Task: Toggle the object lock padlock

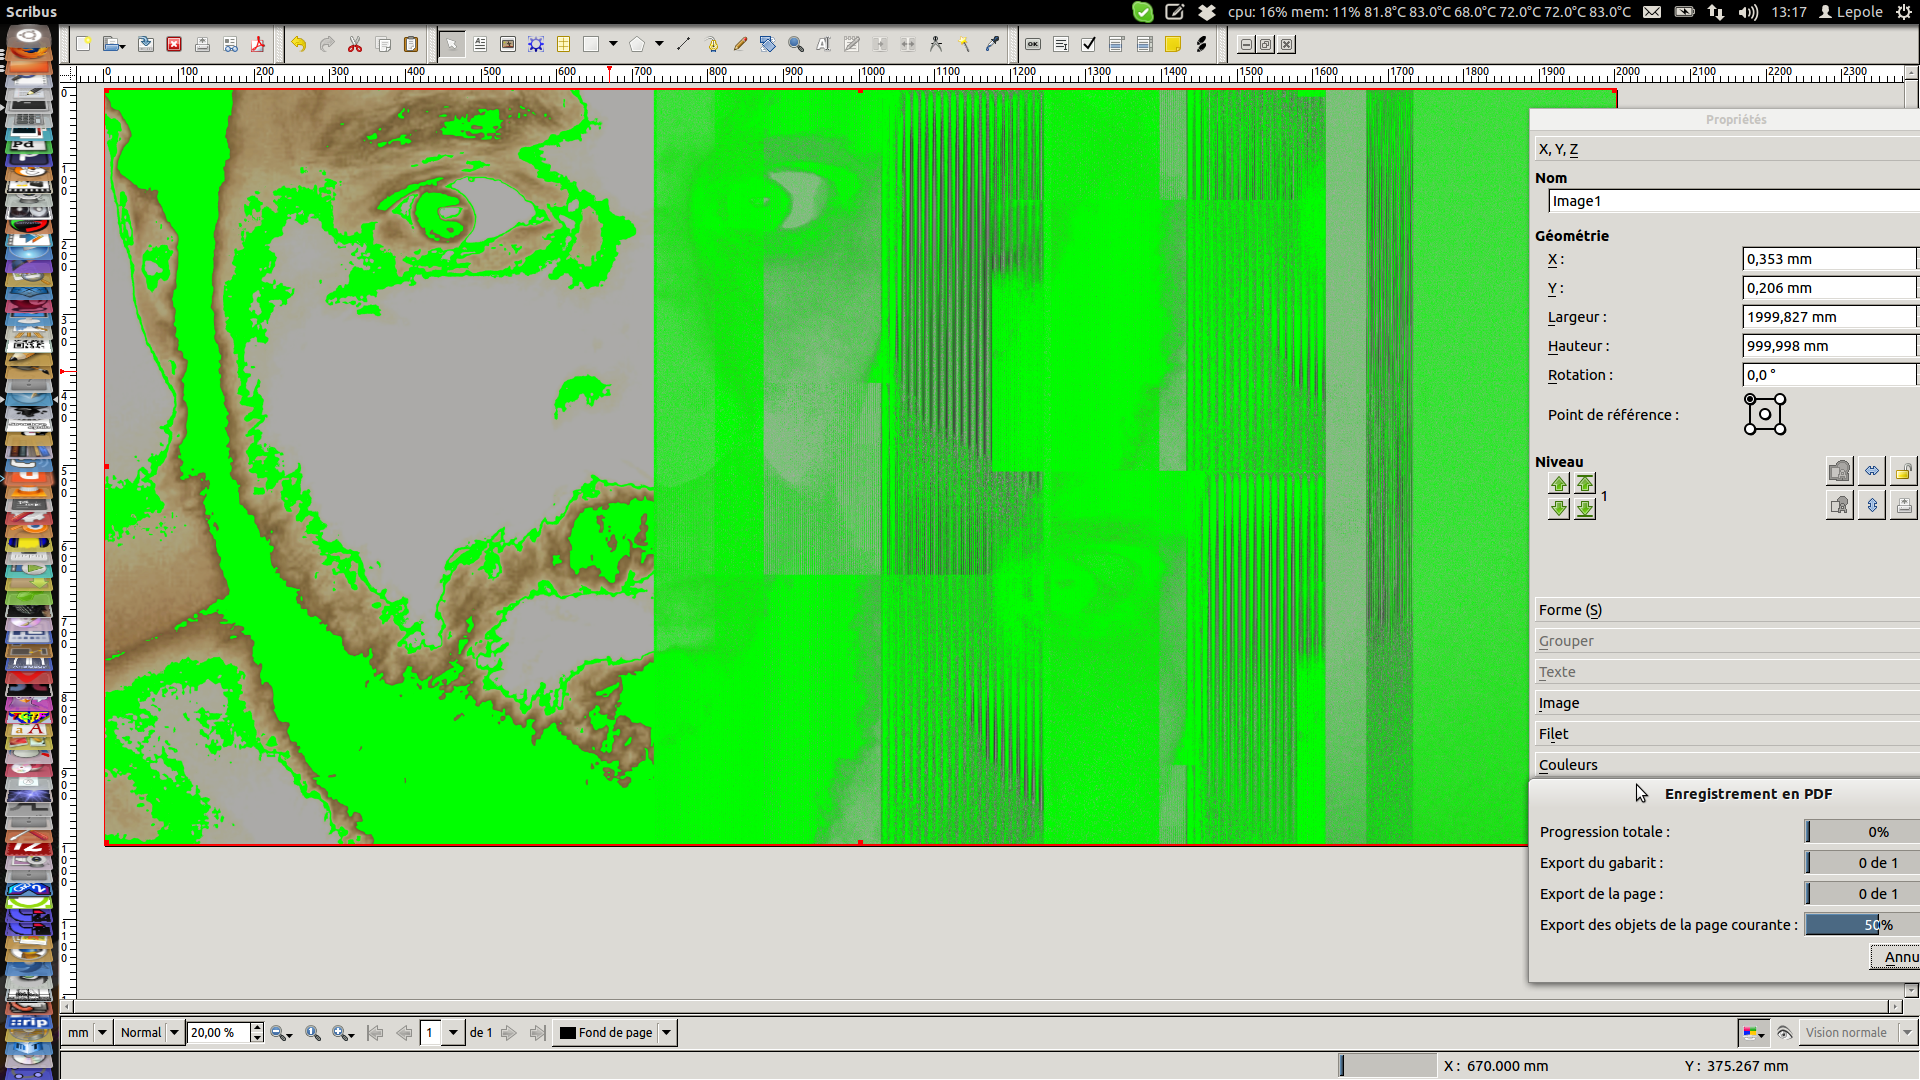Action: pyautogui.click(x=1903, y=472)
